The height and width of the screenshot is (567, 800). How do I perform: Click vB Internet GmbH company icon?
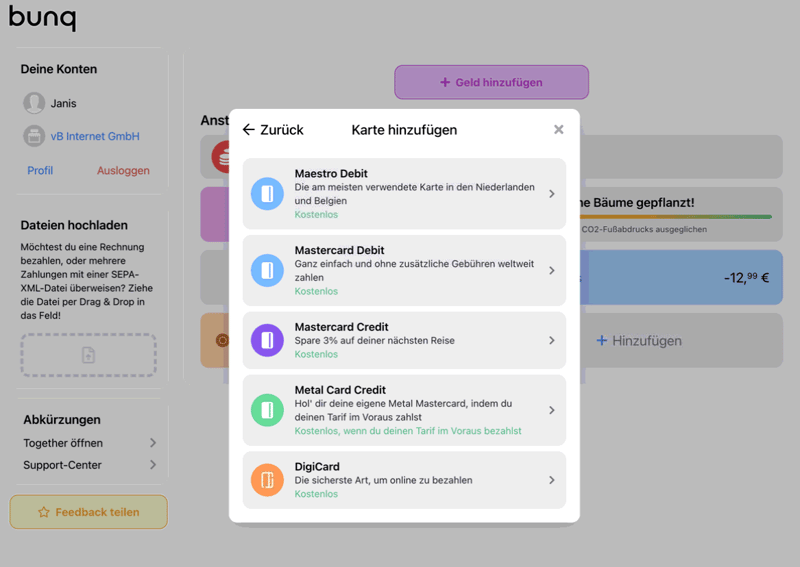(x=34, y=136)
